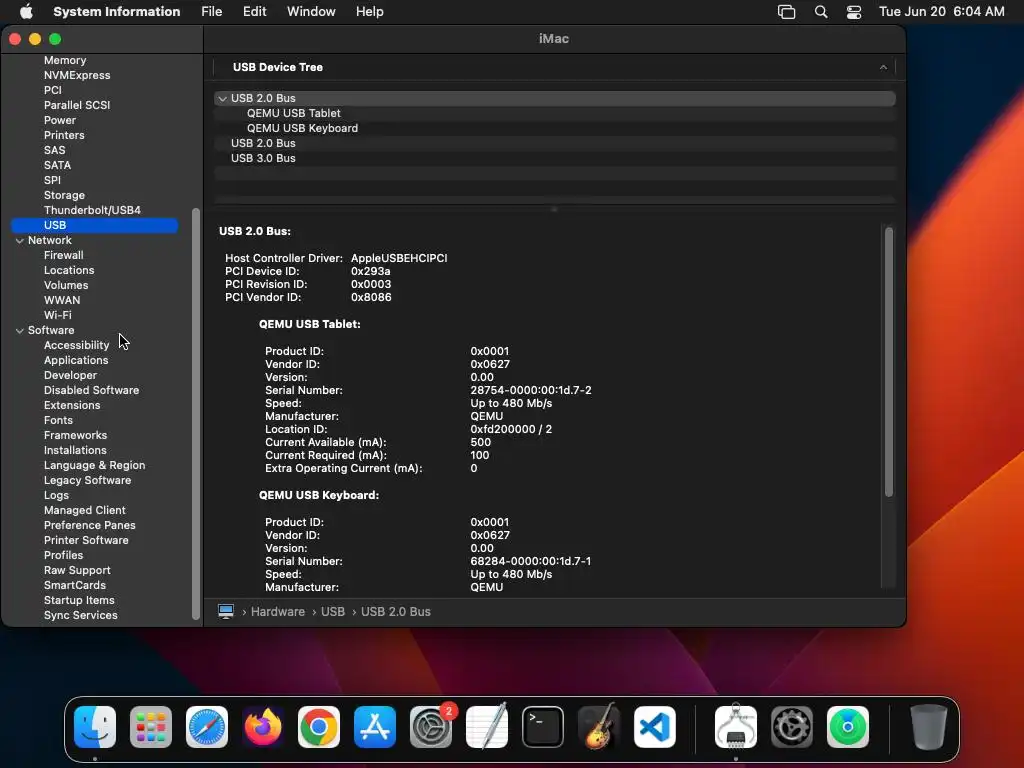Open Finder from the Dock
Viewport: 1024px width, 768px height.
pos(95,727)
